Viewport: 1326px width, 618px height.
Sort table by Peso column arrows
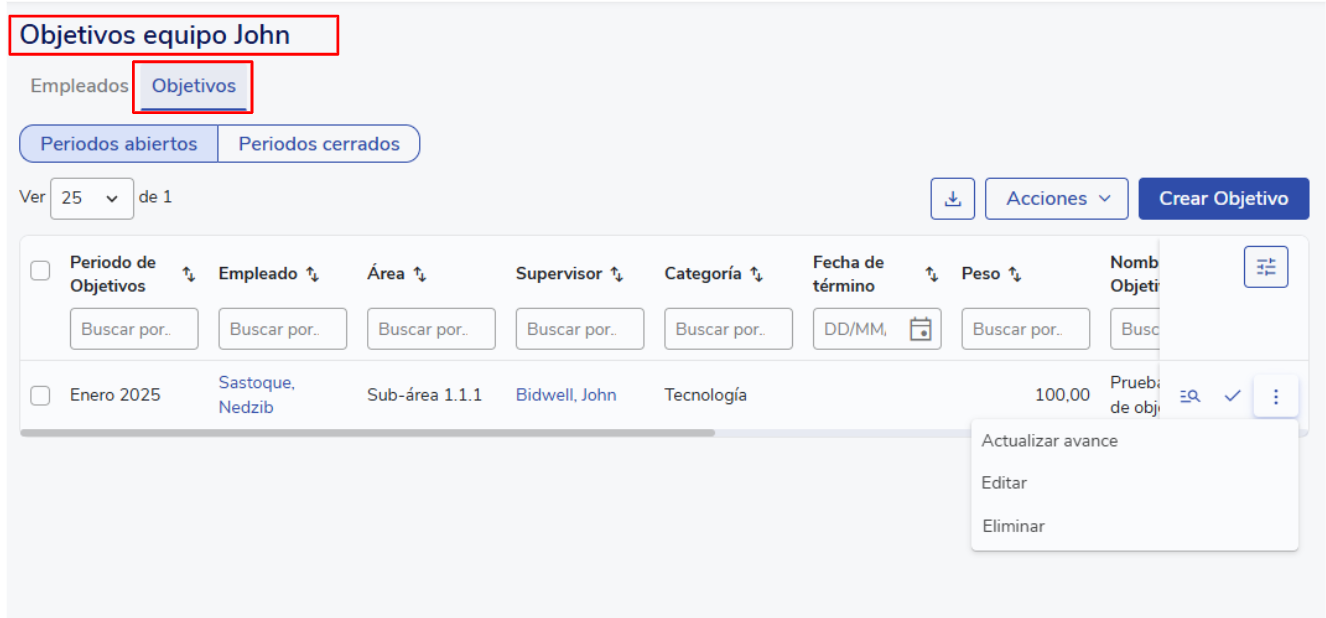1014,274
